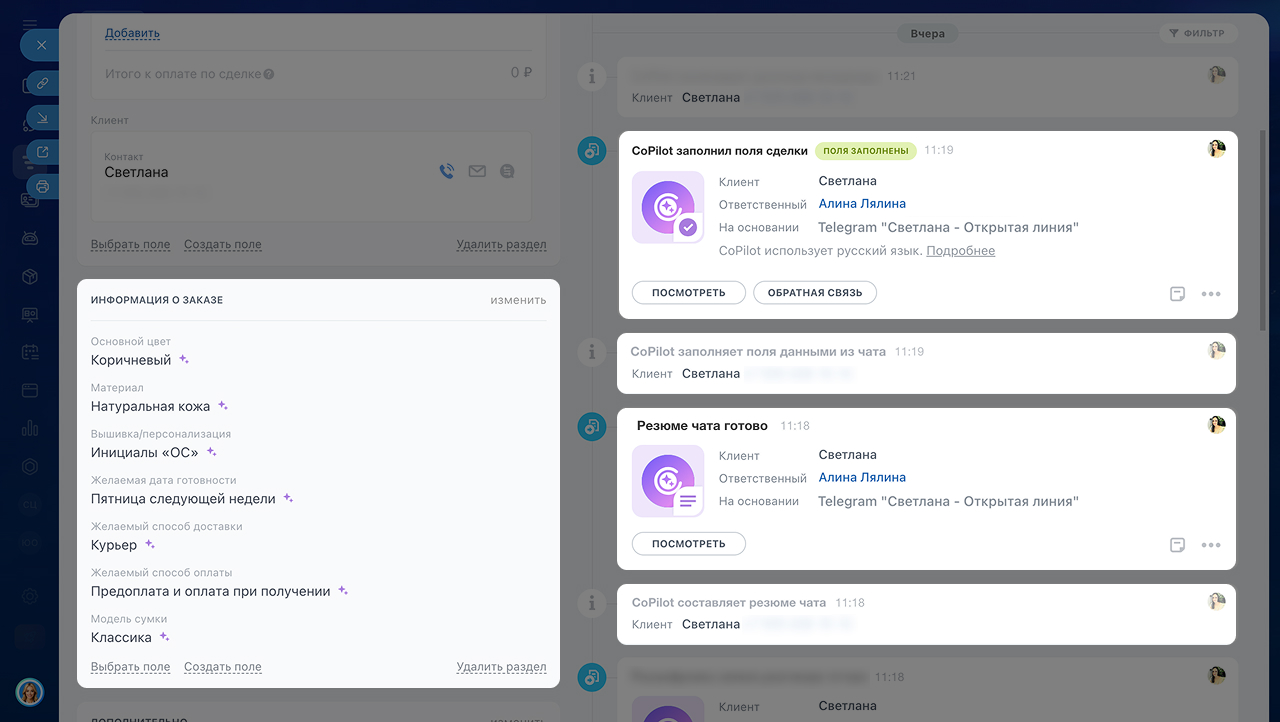Click ПОСМОТРЕТЬ on CoPilot filled fields card

pyautogui.click(x=689, y=293)
